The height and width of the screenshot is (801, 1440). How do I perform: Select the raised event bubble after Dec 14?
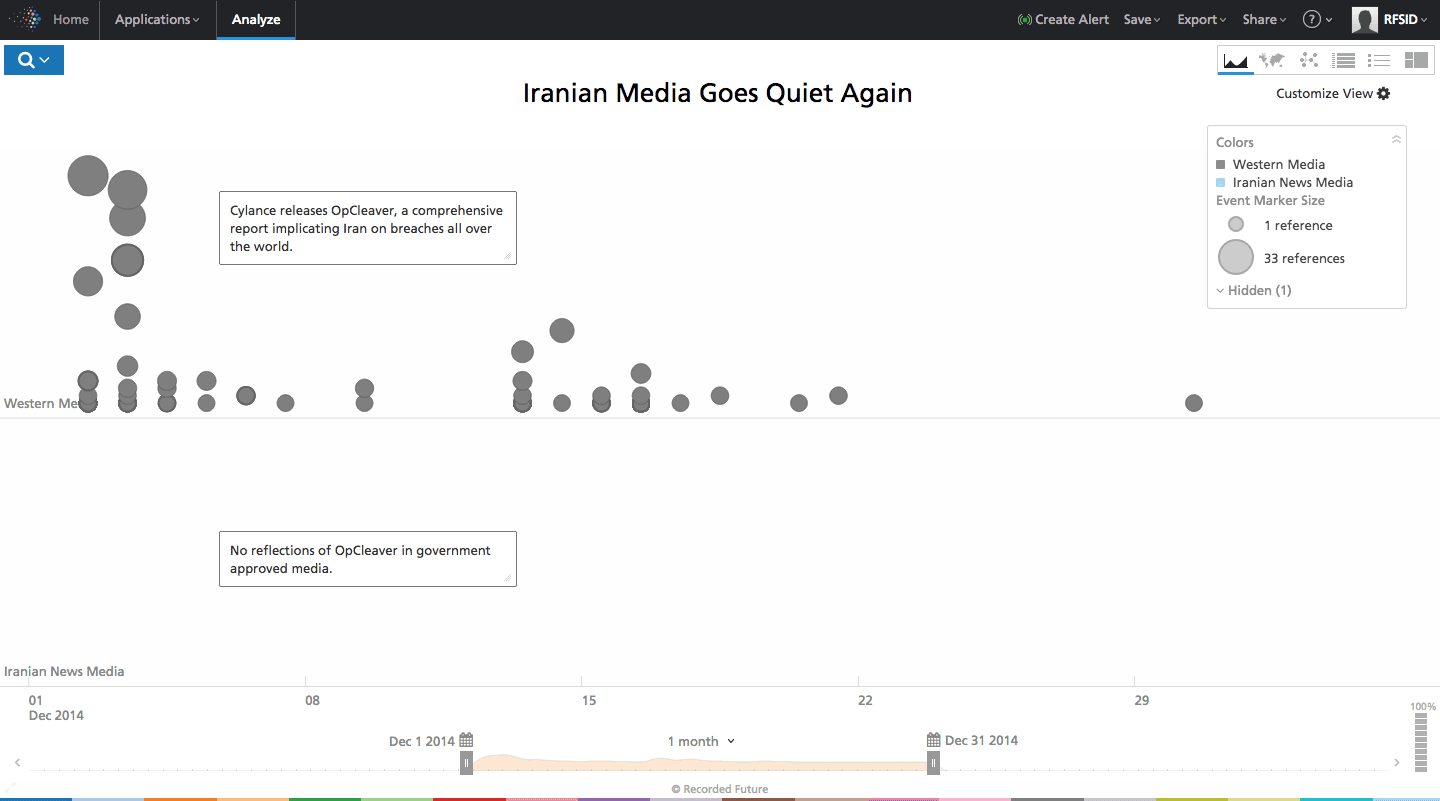point(562,331)
